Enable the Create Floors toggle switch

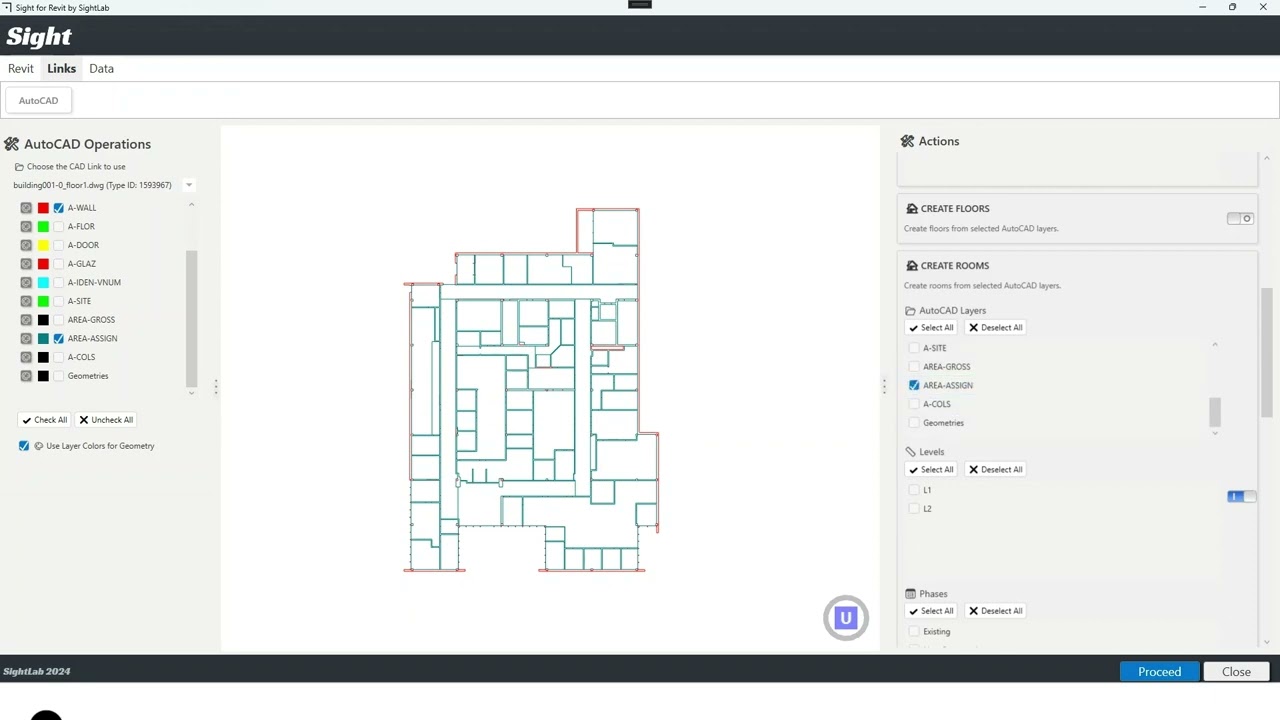click(x=1240, y=219)
